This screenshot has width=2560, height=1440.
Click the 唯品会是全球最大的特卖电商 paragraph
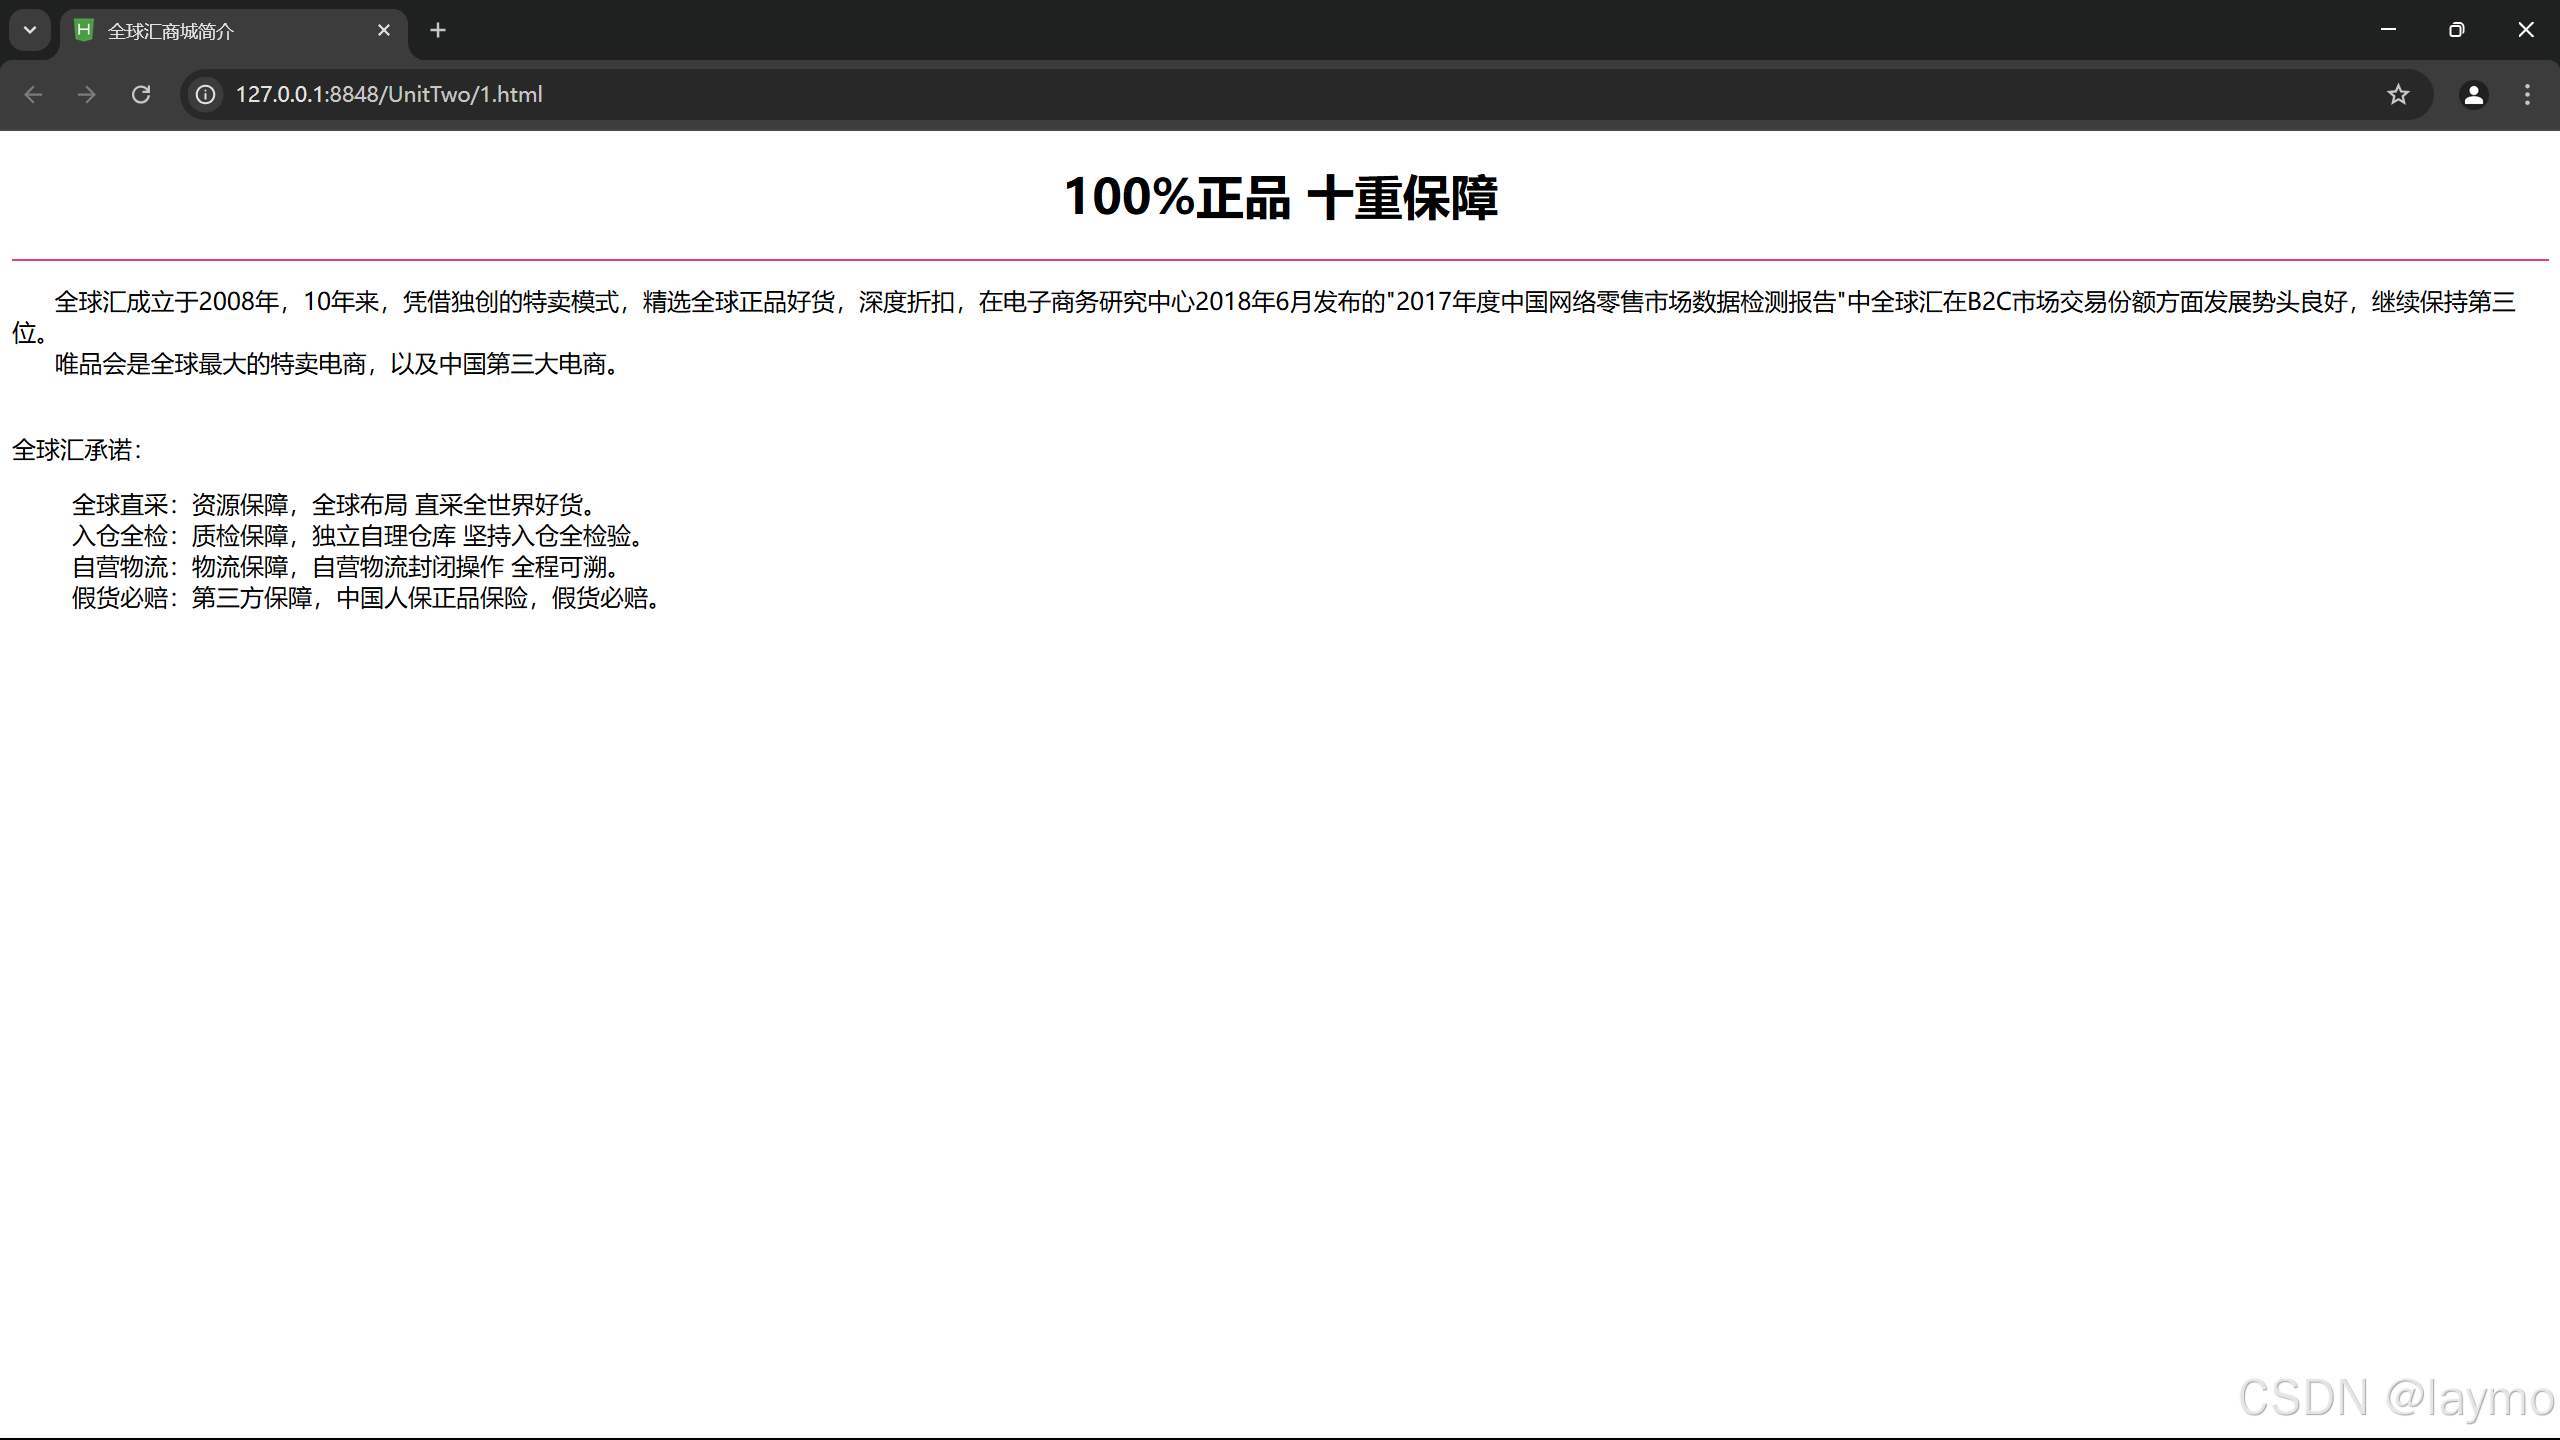coord(338,364)
